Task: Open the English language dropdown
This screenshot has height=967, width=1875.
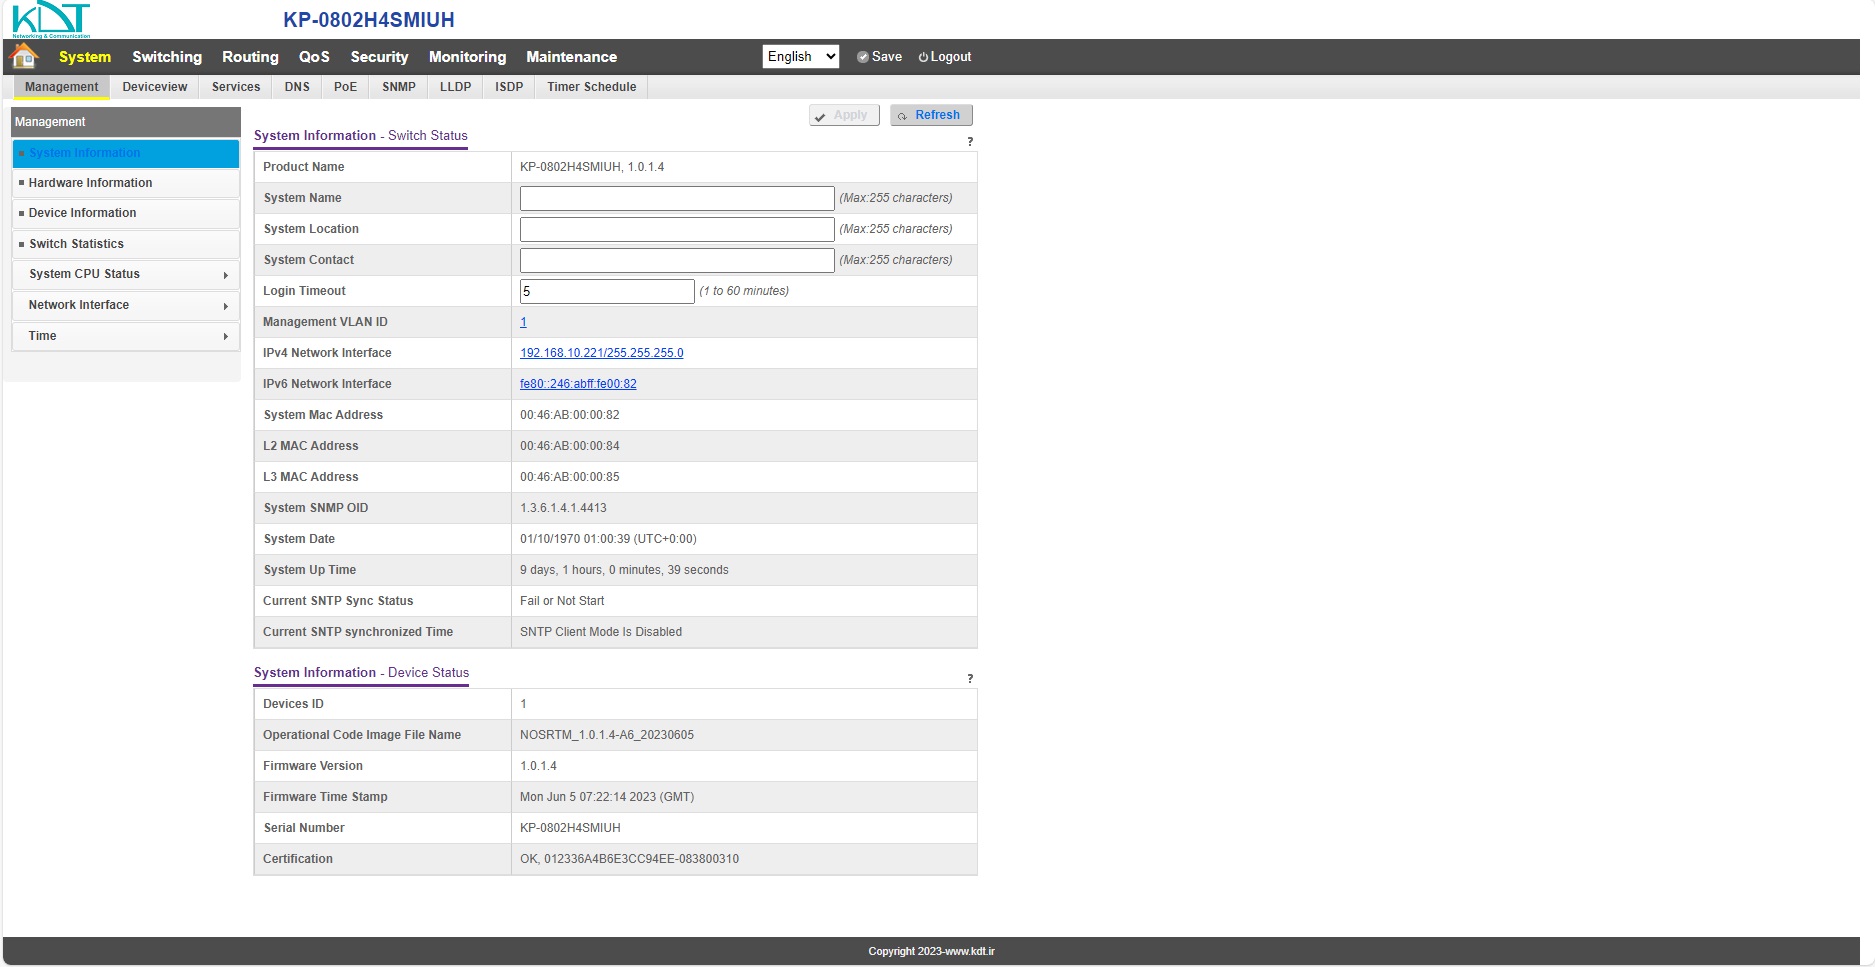Action: click(x=800, y=57)
